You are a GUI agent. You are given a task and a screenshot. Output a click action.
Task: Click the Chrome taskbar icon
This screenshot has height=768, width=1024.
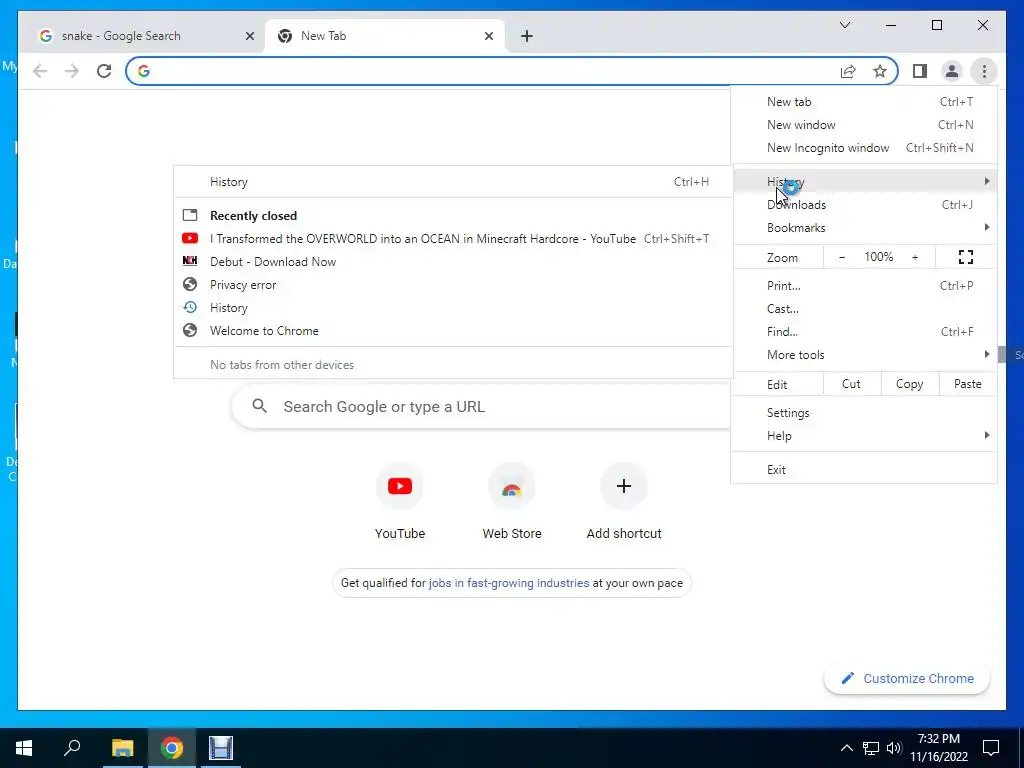coord(172,748)
